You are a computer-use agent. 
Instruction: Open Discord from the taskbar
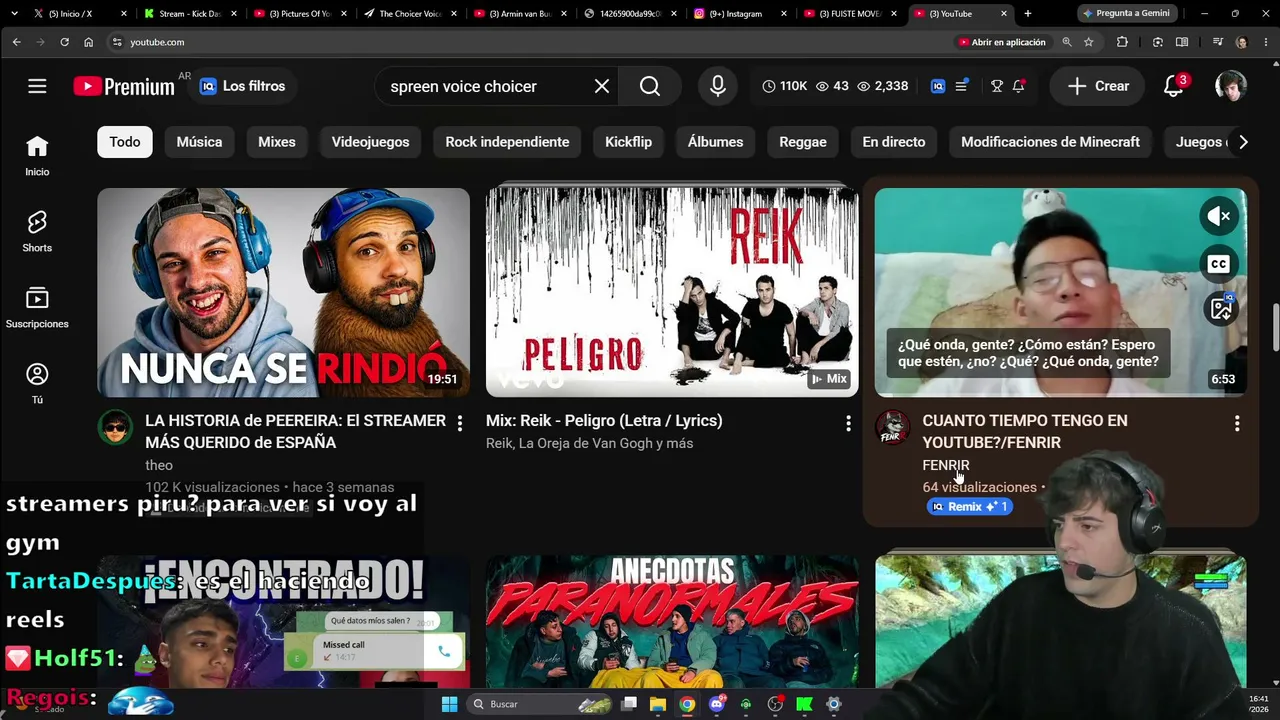point(716,704)
